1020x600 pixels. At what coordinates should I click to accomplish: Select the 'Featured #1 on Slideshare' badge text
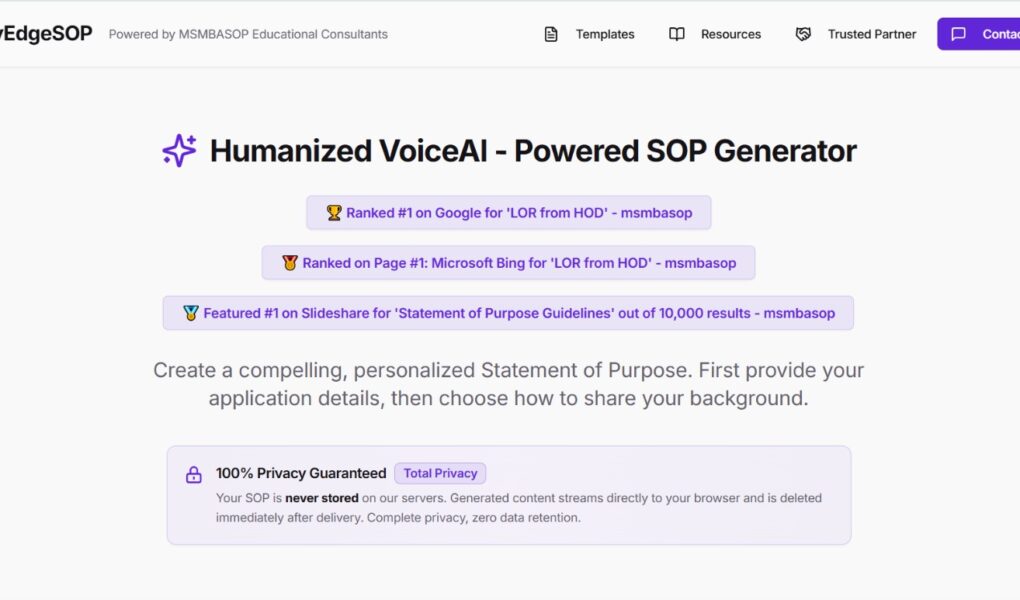tap(519, 313)
